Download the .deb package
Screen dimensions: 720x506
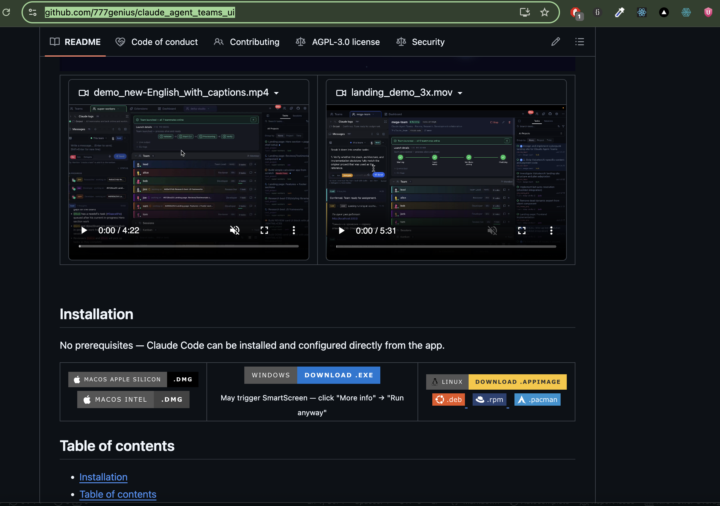449,399
